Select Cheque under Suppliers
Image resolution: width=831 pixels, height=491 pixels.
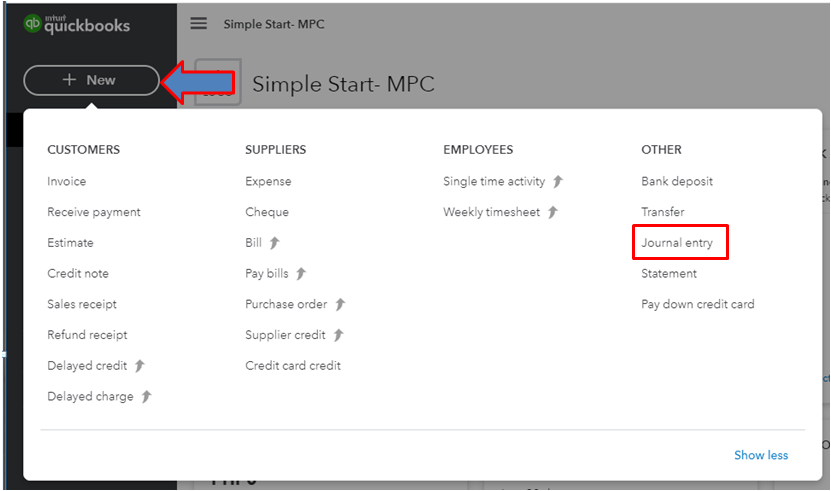267,212
